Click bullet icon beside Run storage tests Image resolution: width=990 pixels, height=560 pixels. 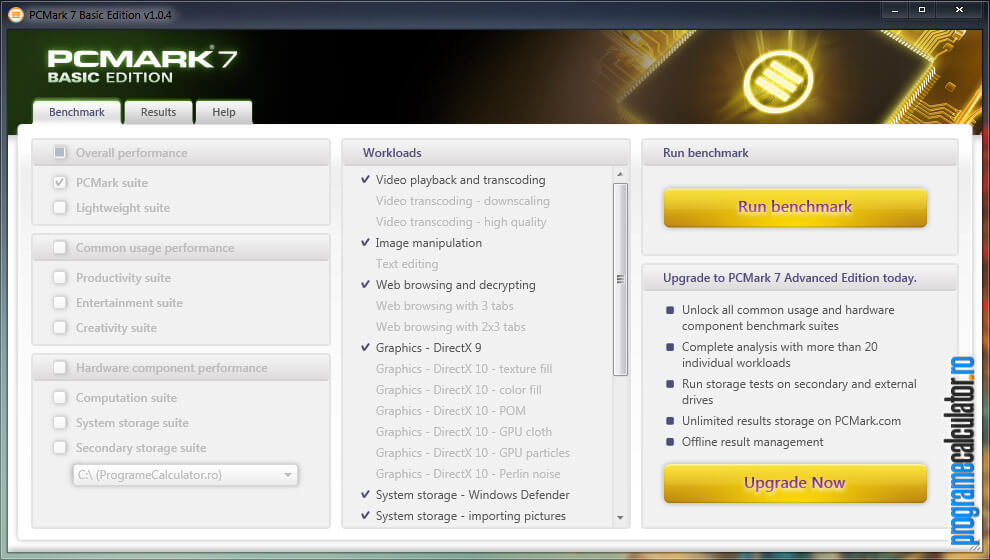[670, 384]
